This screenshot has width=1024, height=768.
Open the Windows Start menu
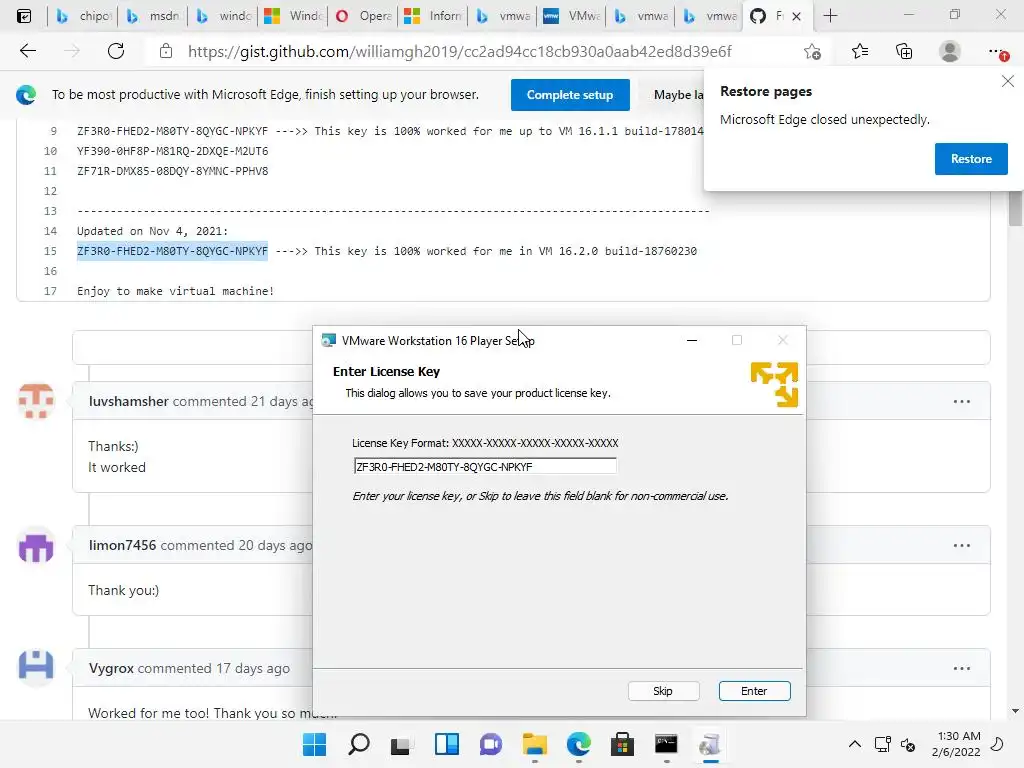314,744
